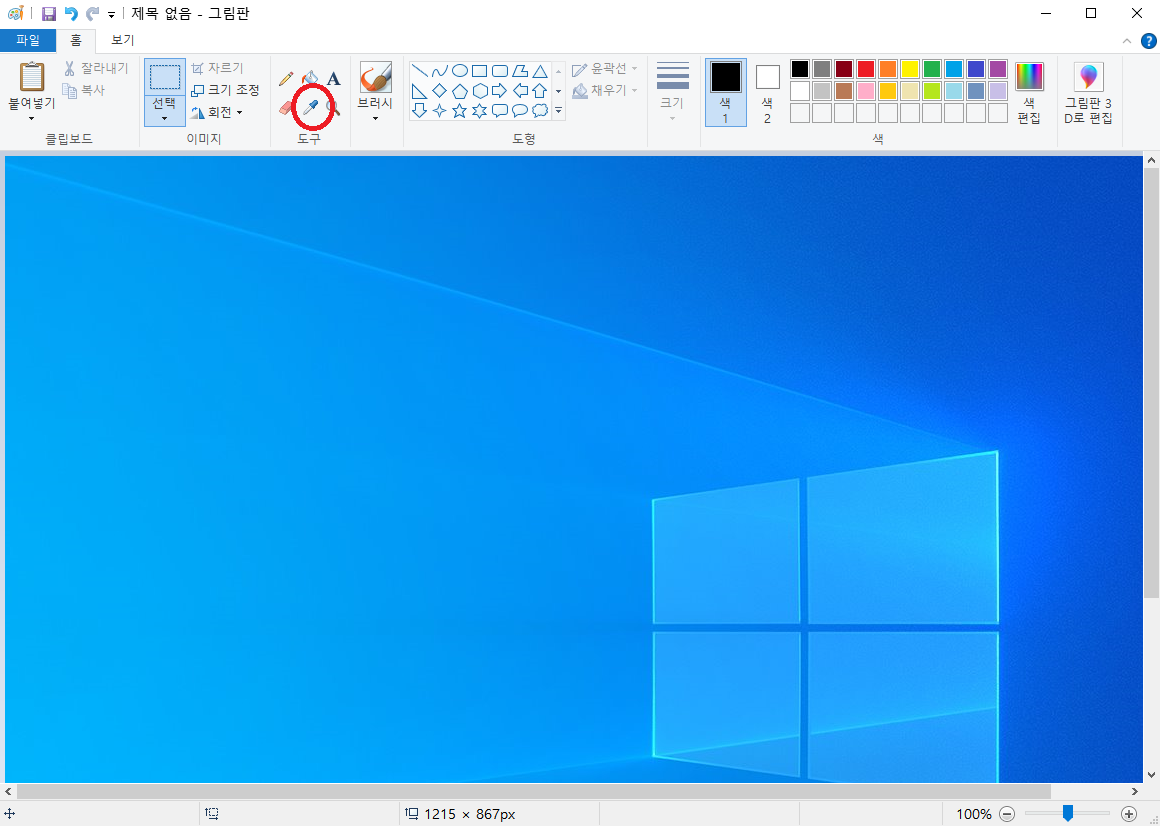
Task: Select the Color picker eyedropper tool
Action: click(310, 108)
